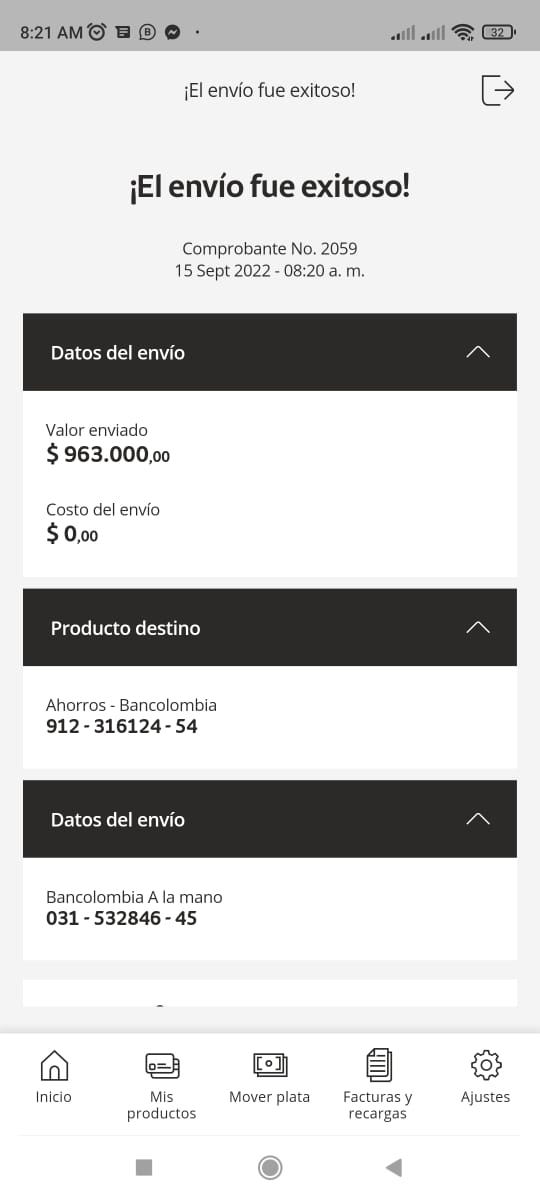This screenshot has width=540, height=1200.
Task: Tap the Producto destino header bar
Action: coord(270,627)
